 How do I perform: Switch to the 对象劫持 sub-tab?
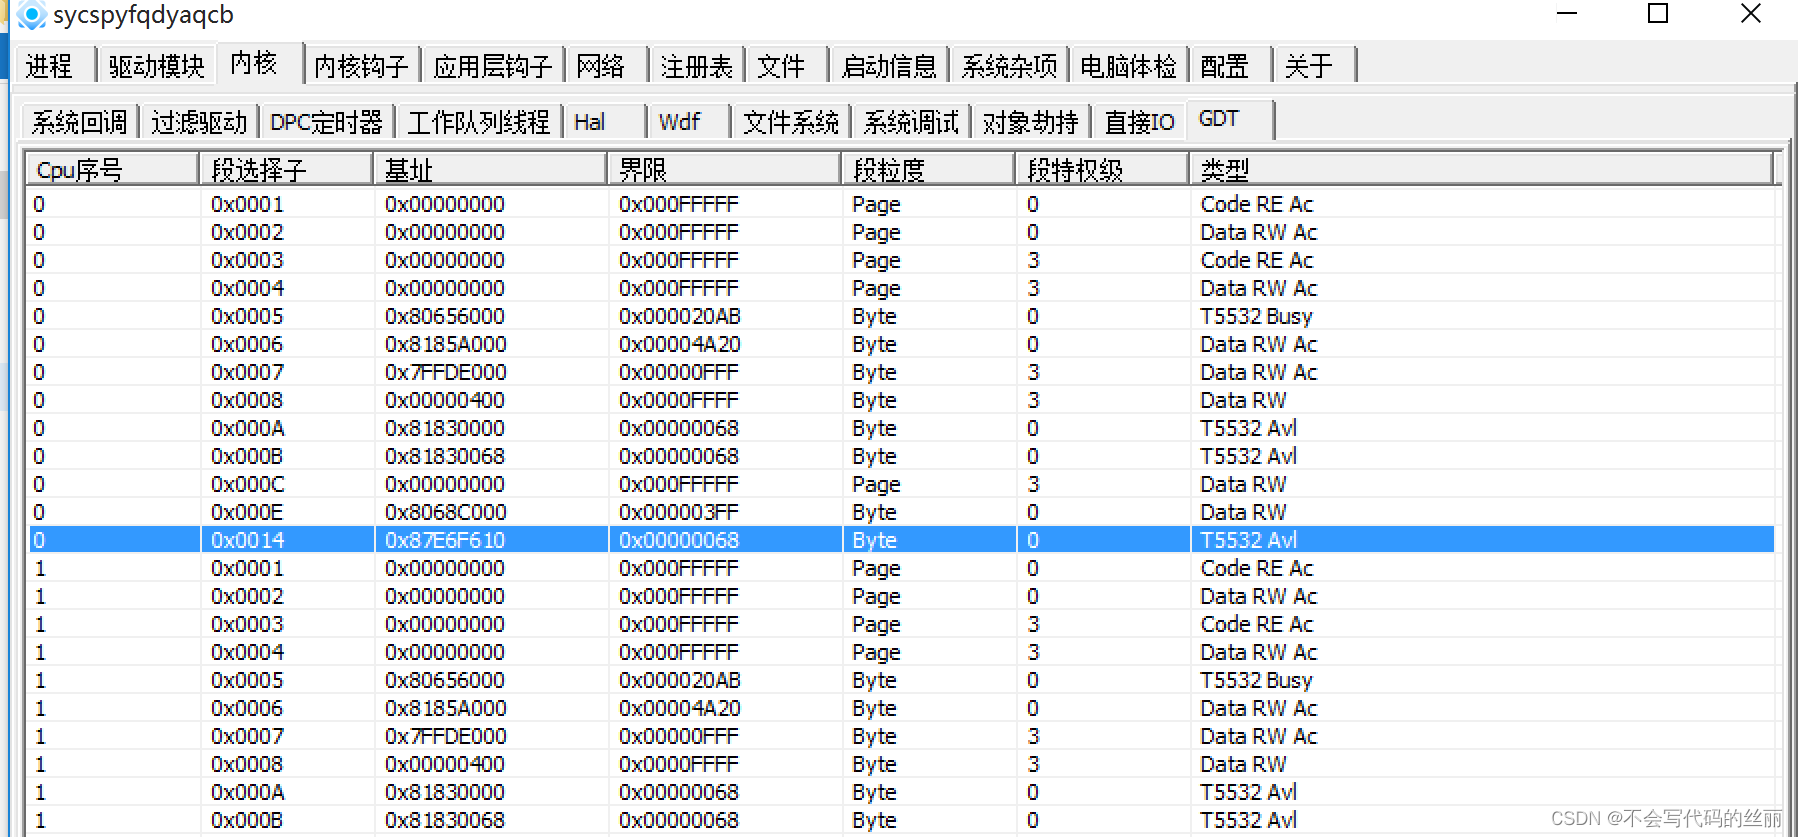click(1030, 122)
